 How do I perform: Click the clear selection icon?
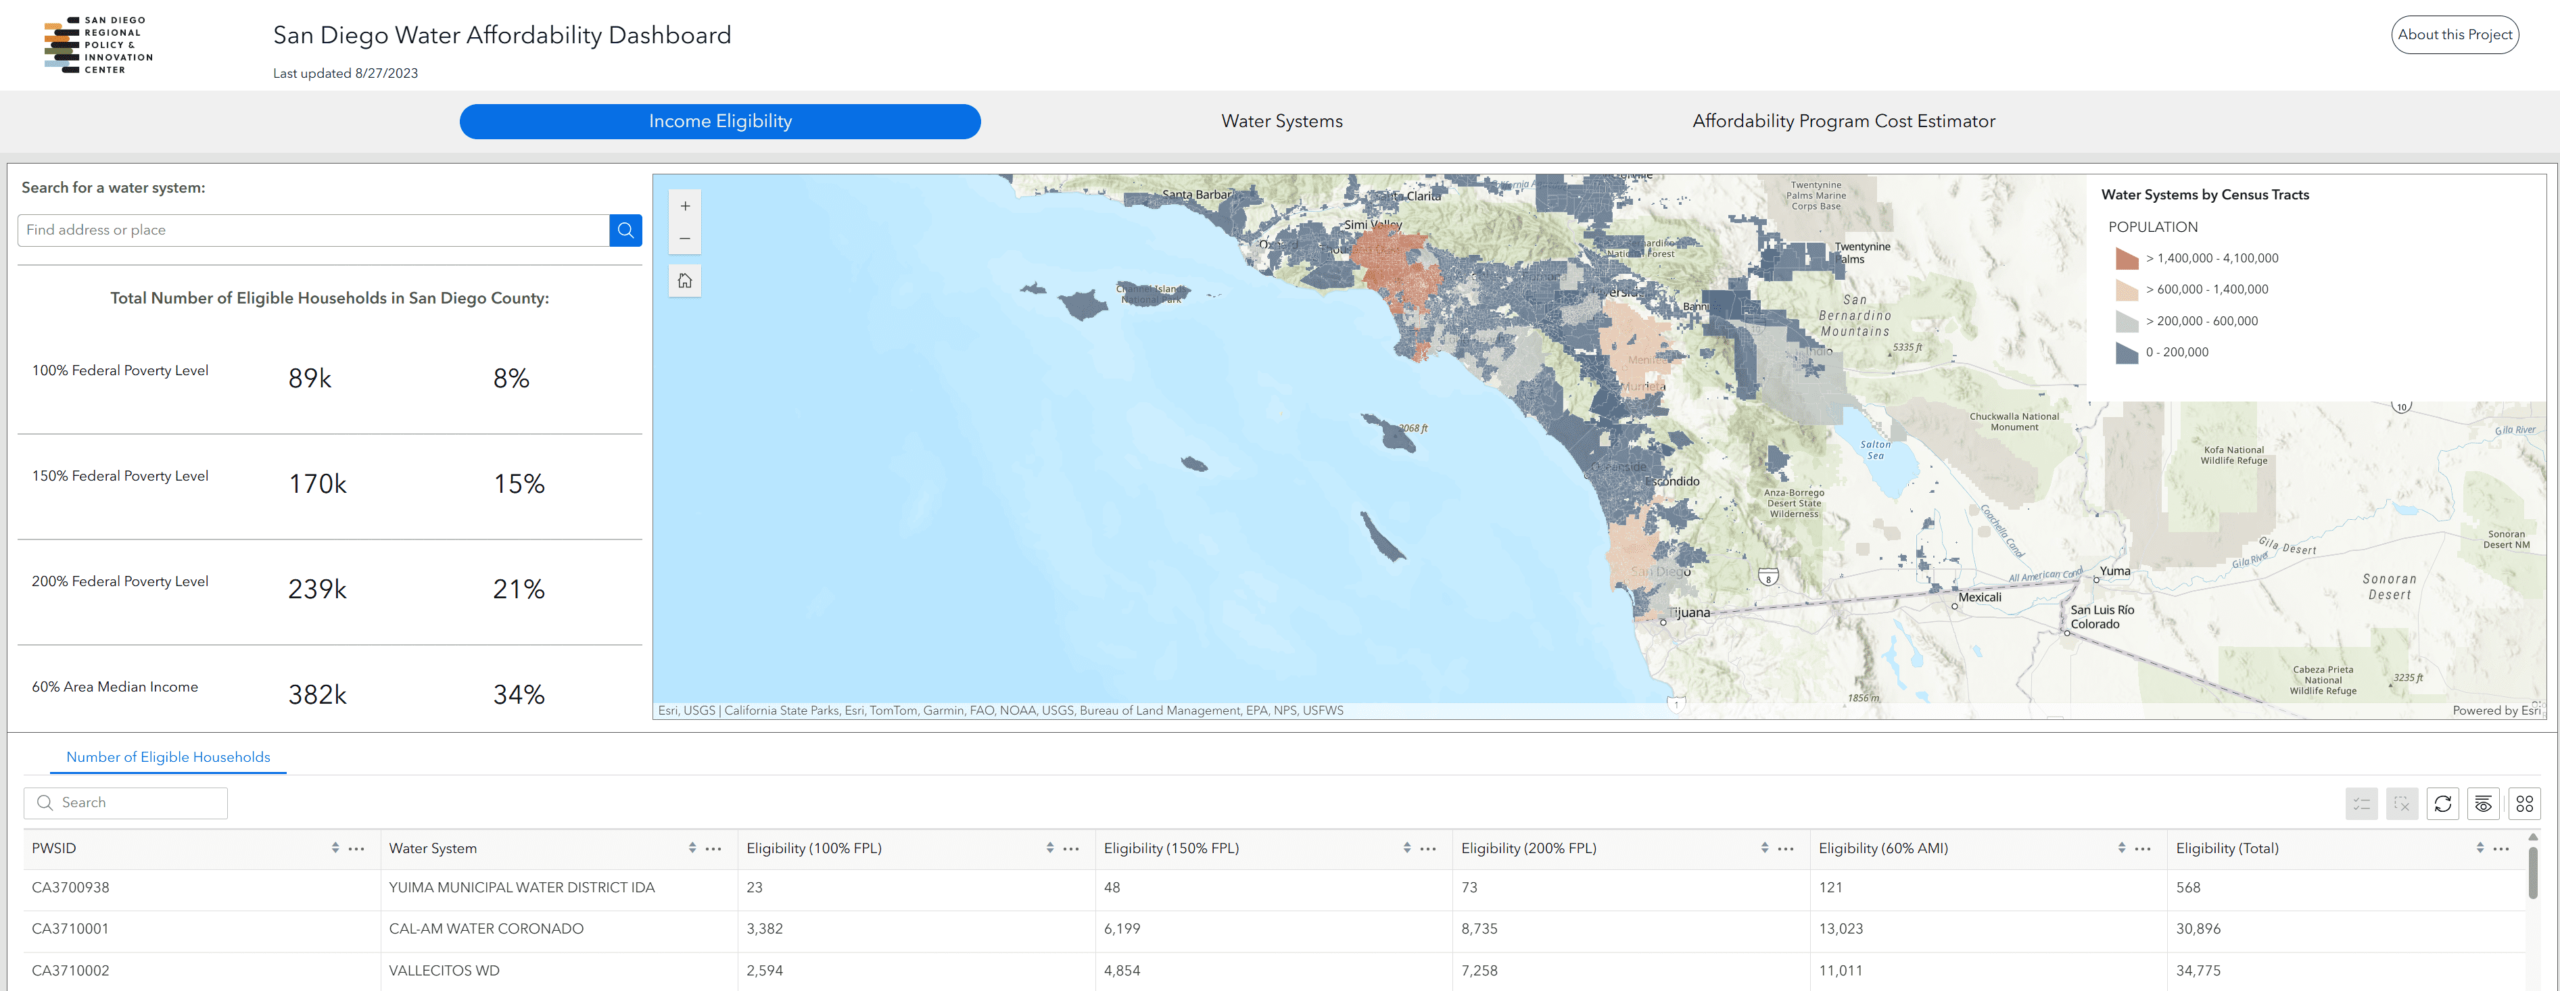(2402, 804)
